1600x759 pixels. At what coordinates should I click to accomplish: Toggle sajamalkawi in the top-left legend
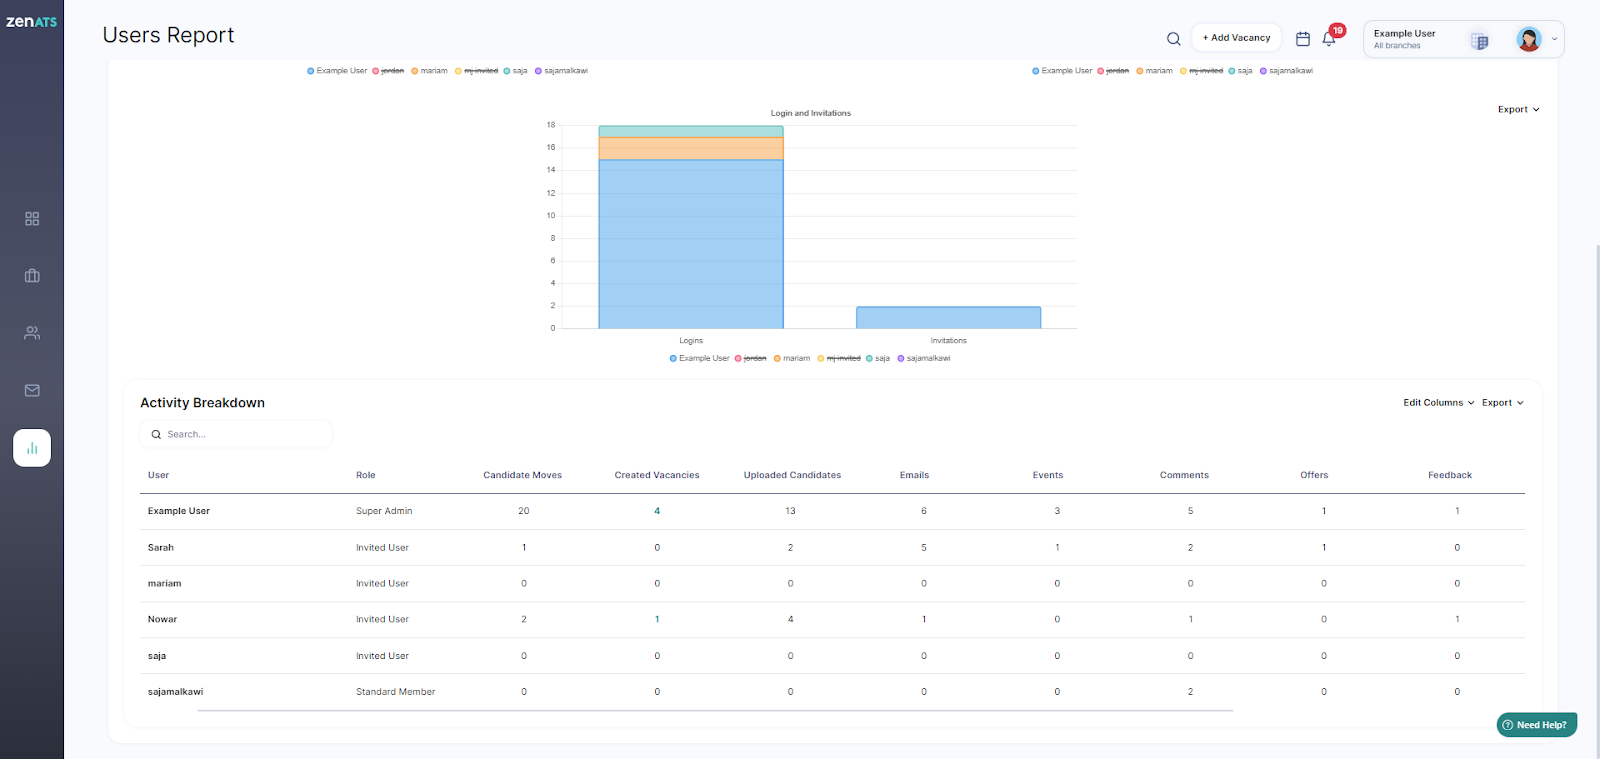[x=561, y=71]
